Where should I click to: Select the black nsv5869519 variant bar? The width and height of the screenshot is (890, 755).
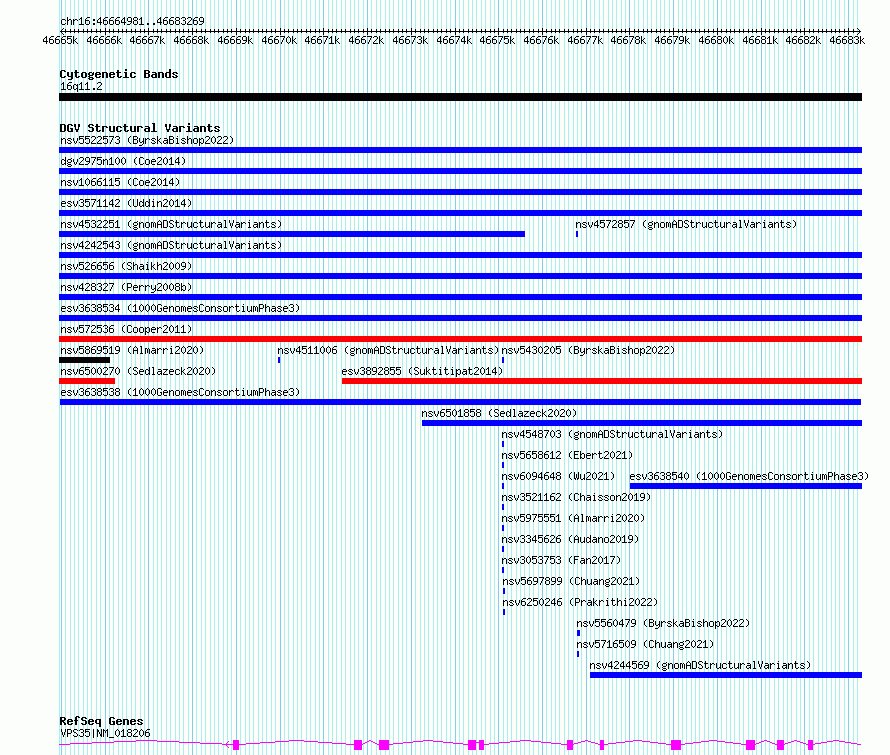pos(85,360)
